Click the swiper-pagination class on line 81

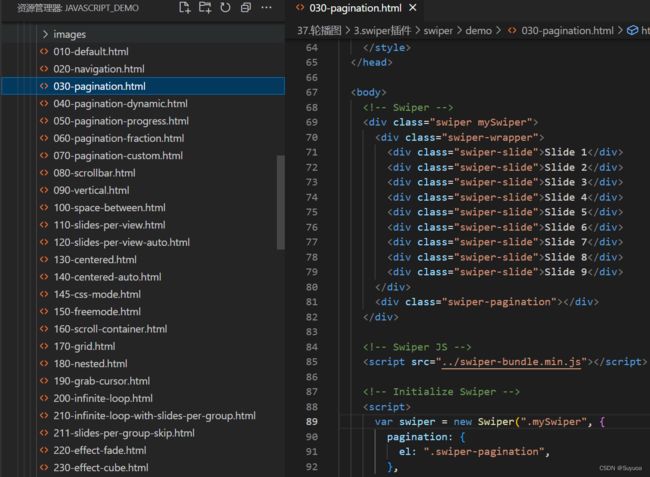click(500, 302)
